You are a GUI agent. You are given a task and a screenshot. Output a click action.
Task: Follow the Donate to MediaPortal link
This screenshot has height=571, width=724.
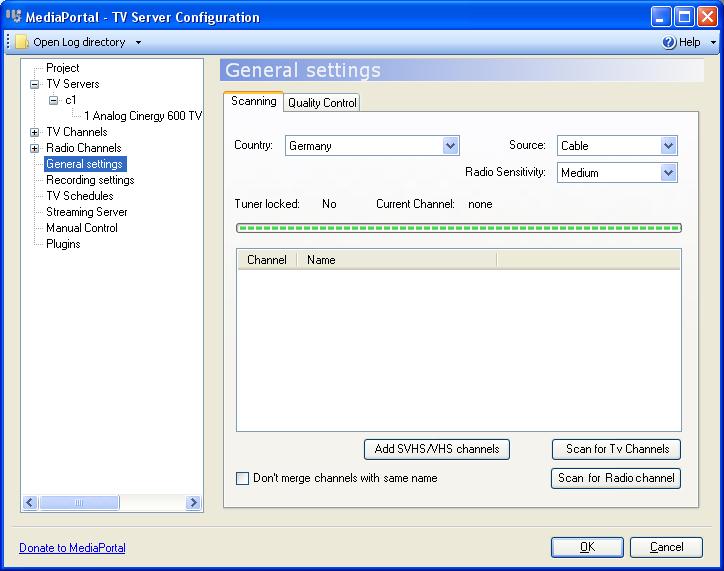click(72, 547)
